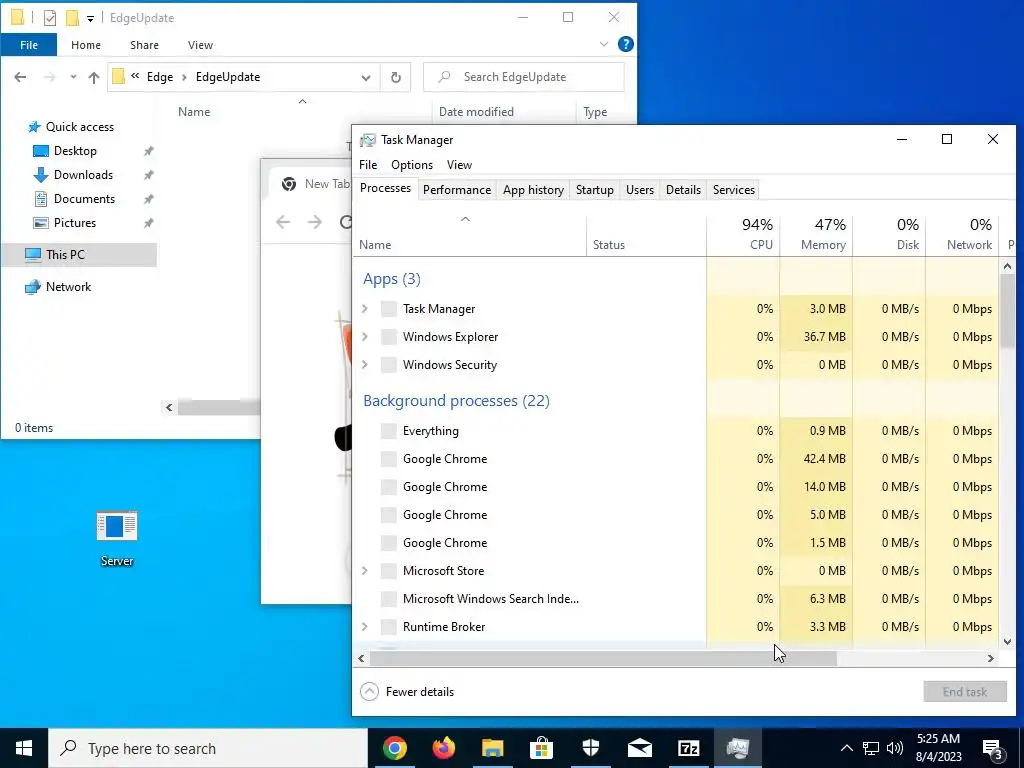Click Properties quick access toolbar icon
1024x768 pixels.
(x=50, y=18)
